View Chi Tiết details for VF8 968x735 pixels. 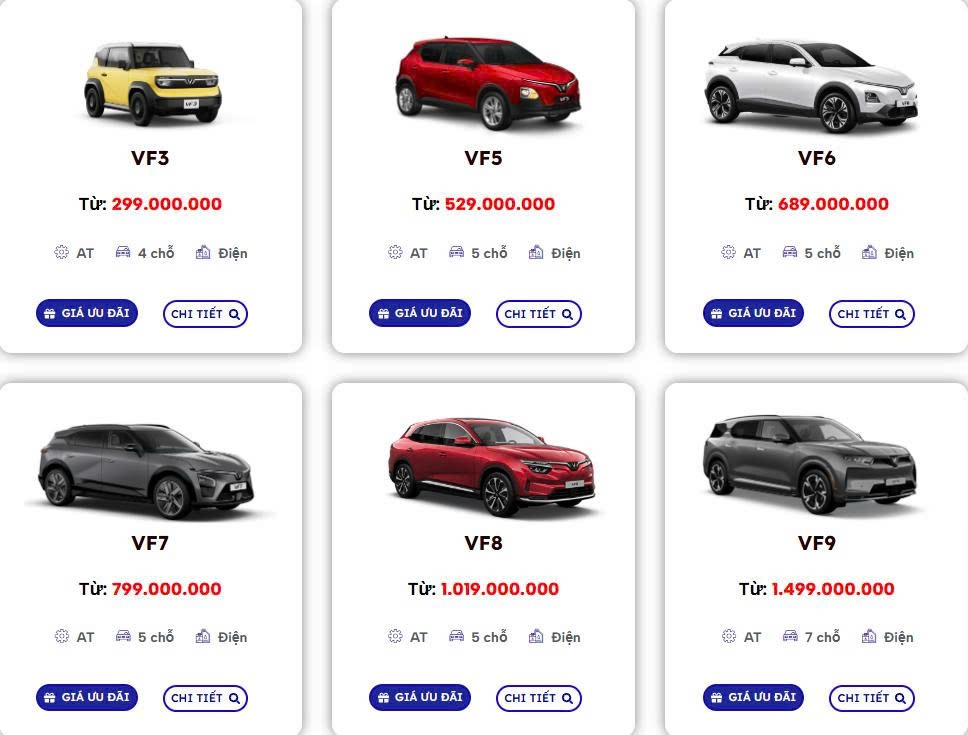click(538, 698)
